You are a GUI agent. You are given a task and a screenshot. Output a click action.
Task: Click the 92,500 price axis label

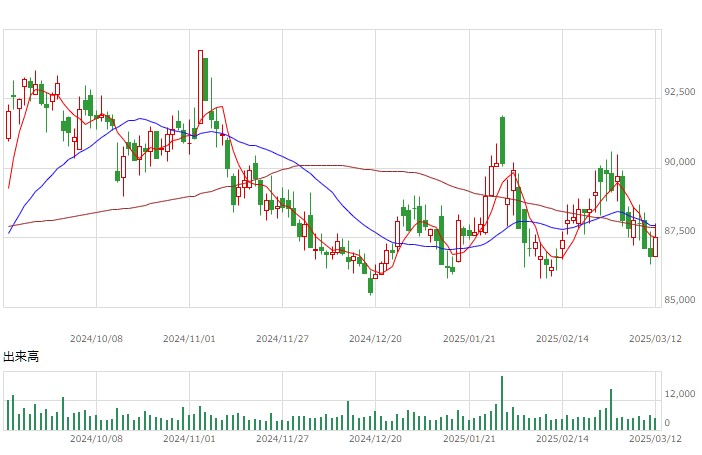click(680, 91)
